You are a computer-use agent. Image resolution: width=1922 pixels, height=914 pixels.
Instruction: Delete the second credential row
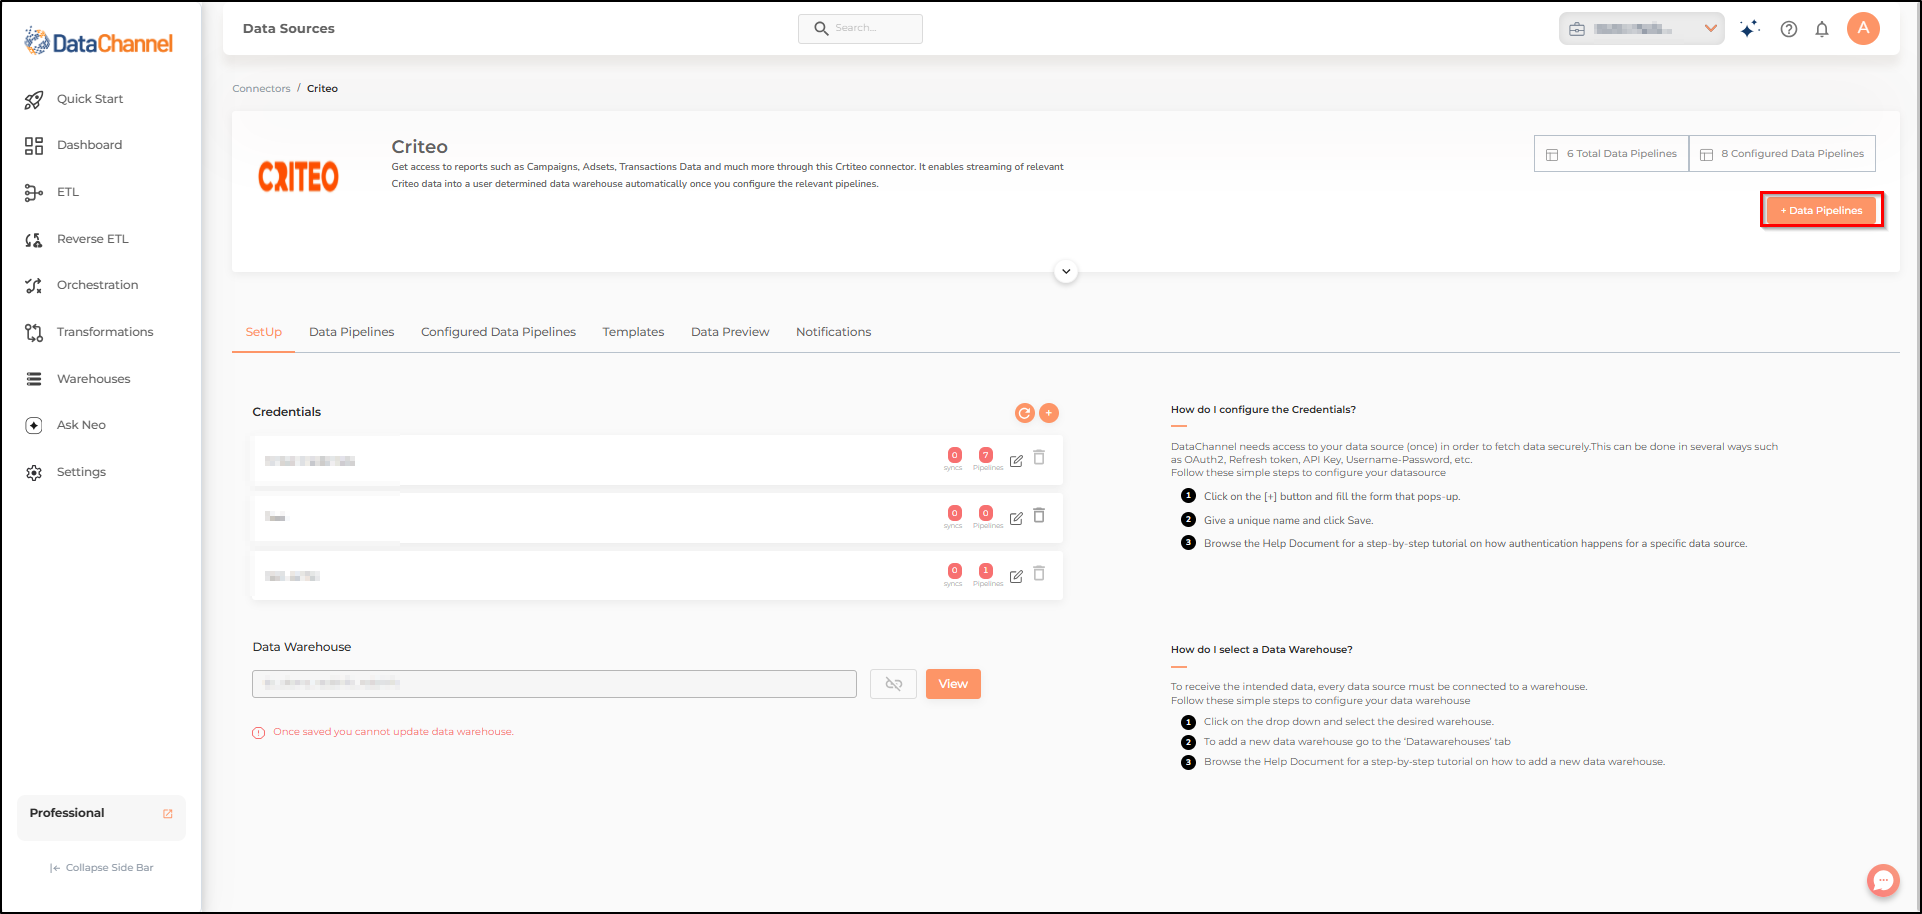pos(1039,516)
